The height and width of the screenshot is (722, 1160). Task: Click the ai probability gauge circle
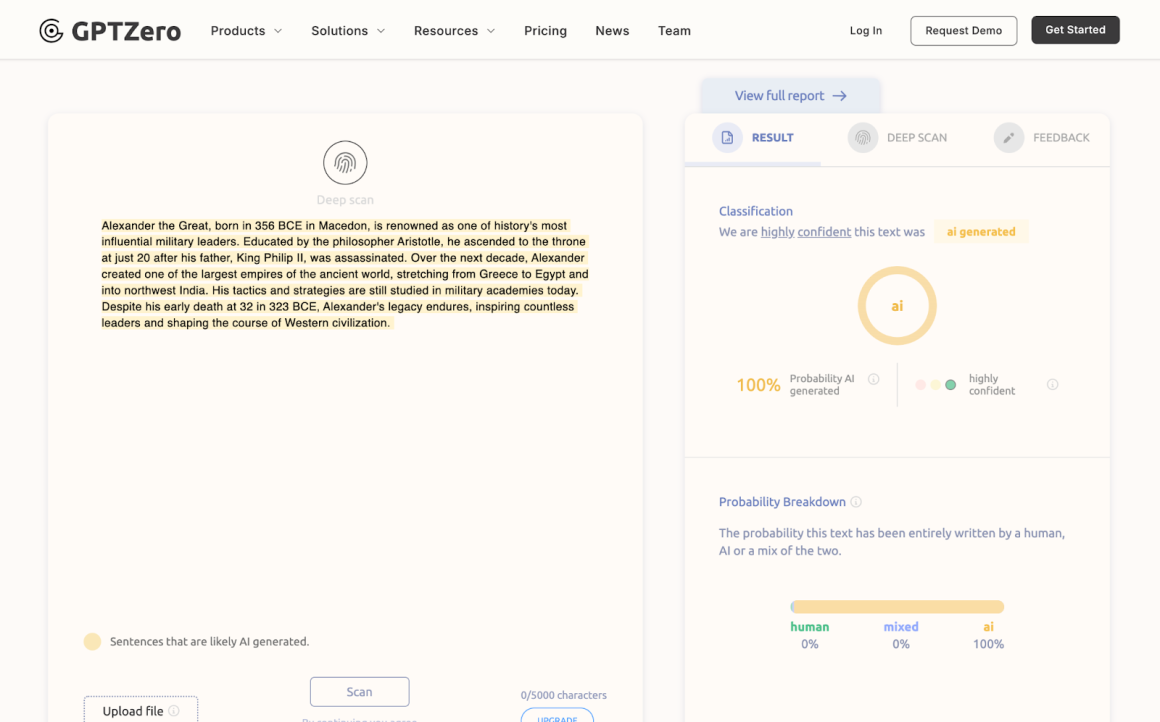[x=897, y=305]
